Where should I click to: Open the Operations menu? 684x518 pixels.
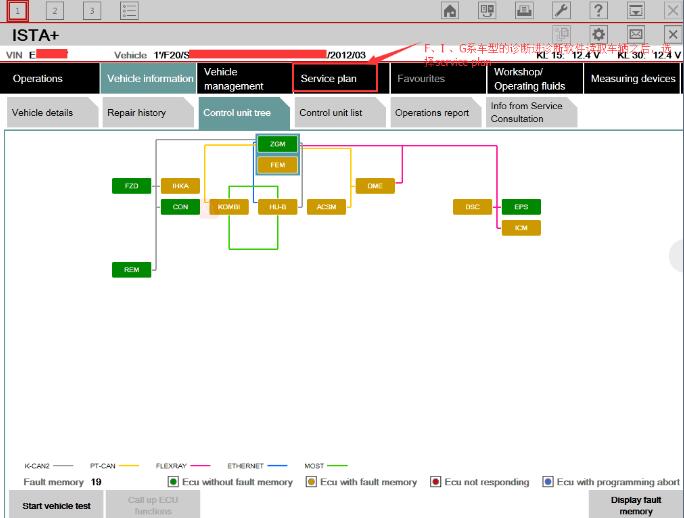coord(49,79)
